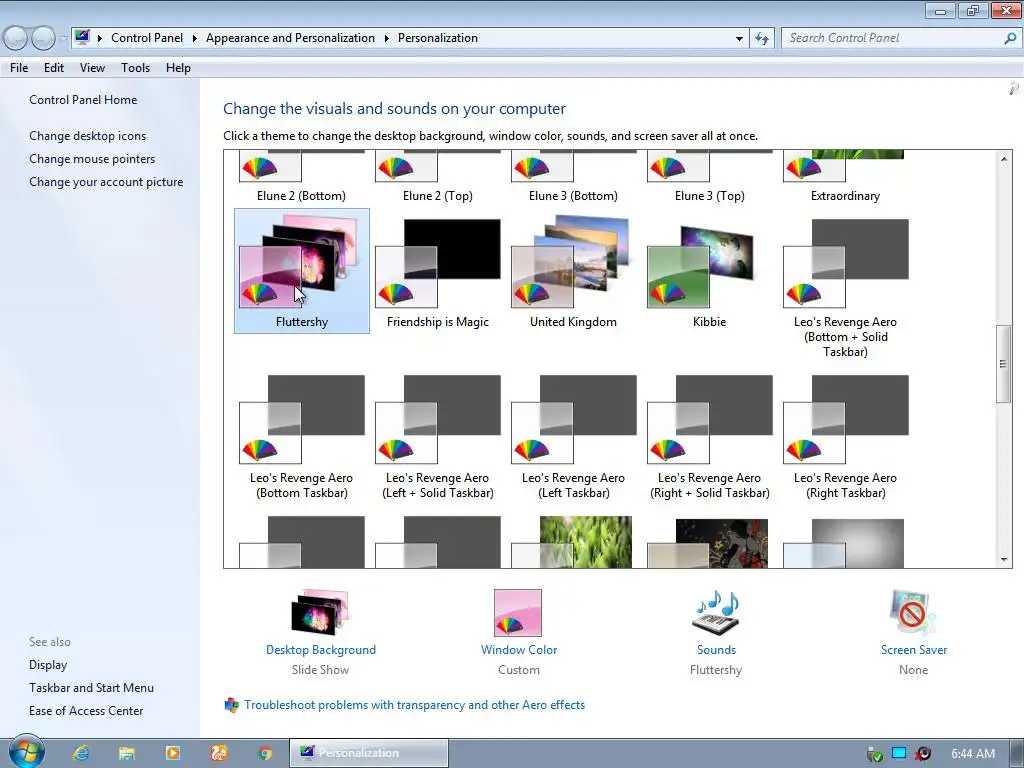Click the tray icon with green checkmark

pyautogui.click(x=874, y=754)
